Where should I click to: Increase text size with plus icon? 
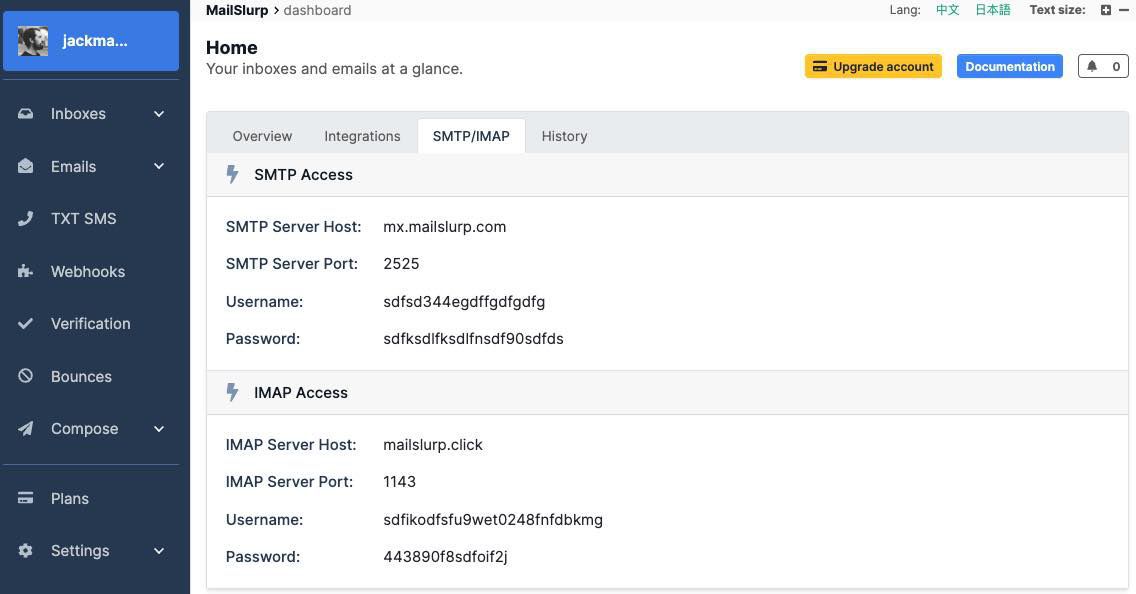[x=1106, y=10]
